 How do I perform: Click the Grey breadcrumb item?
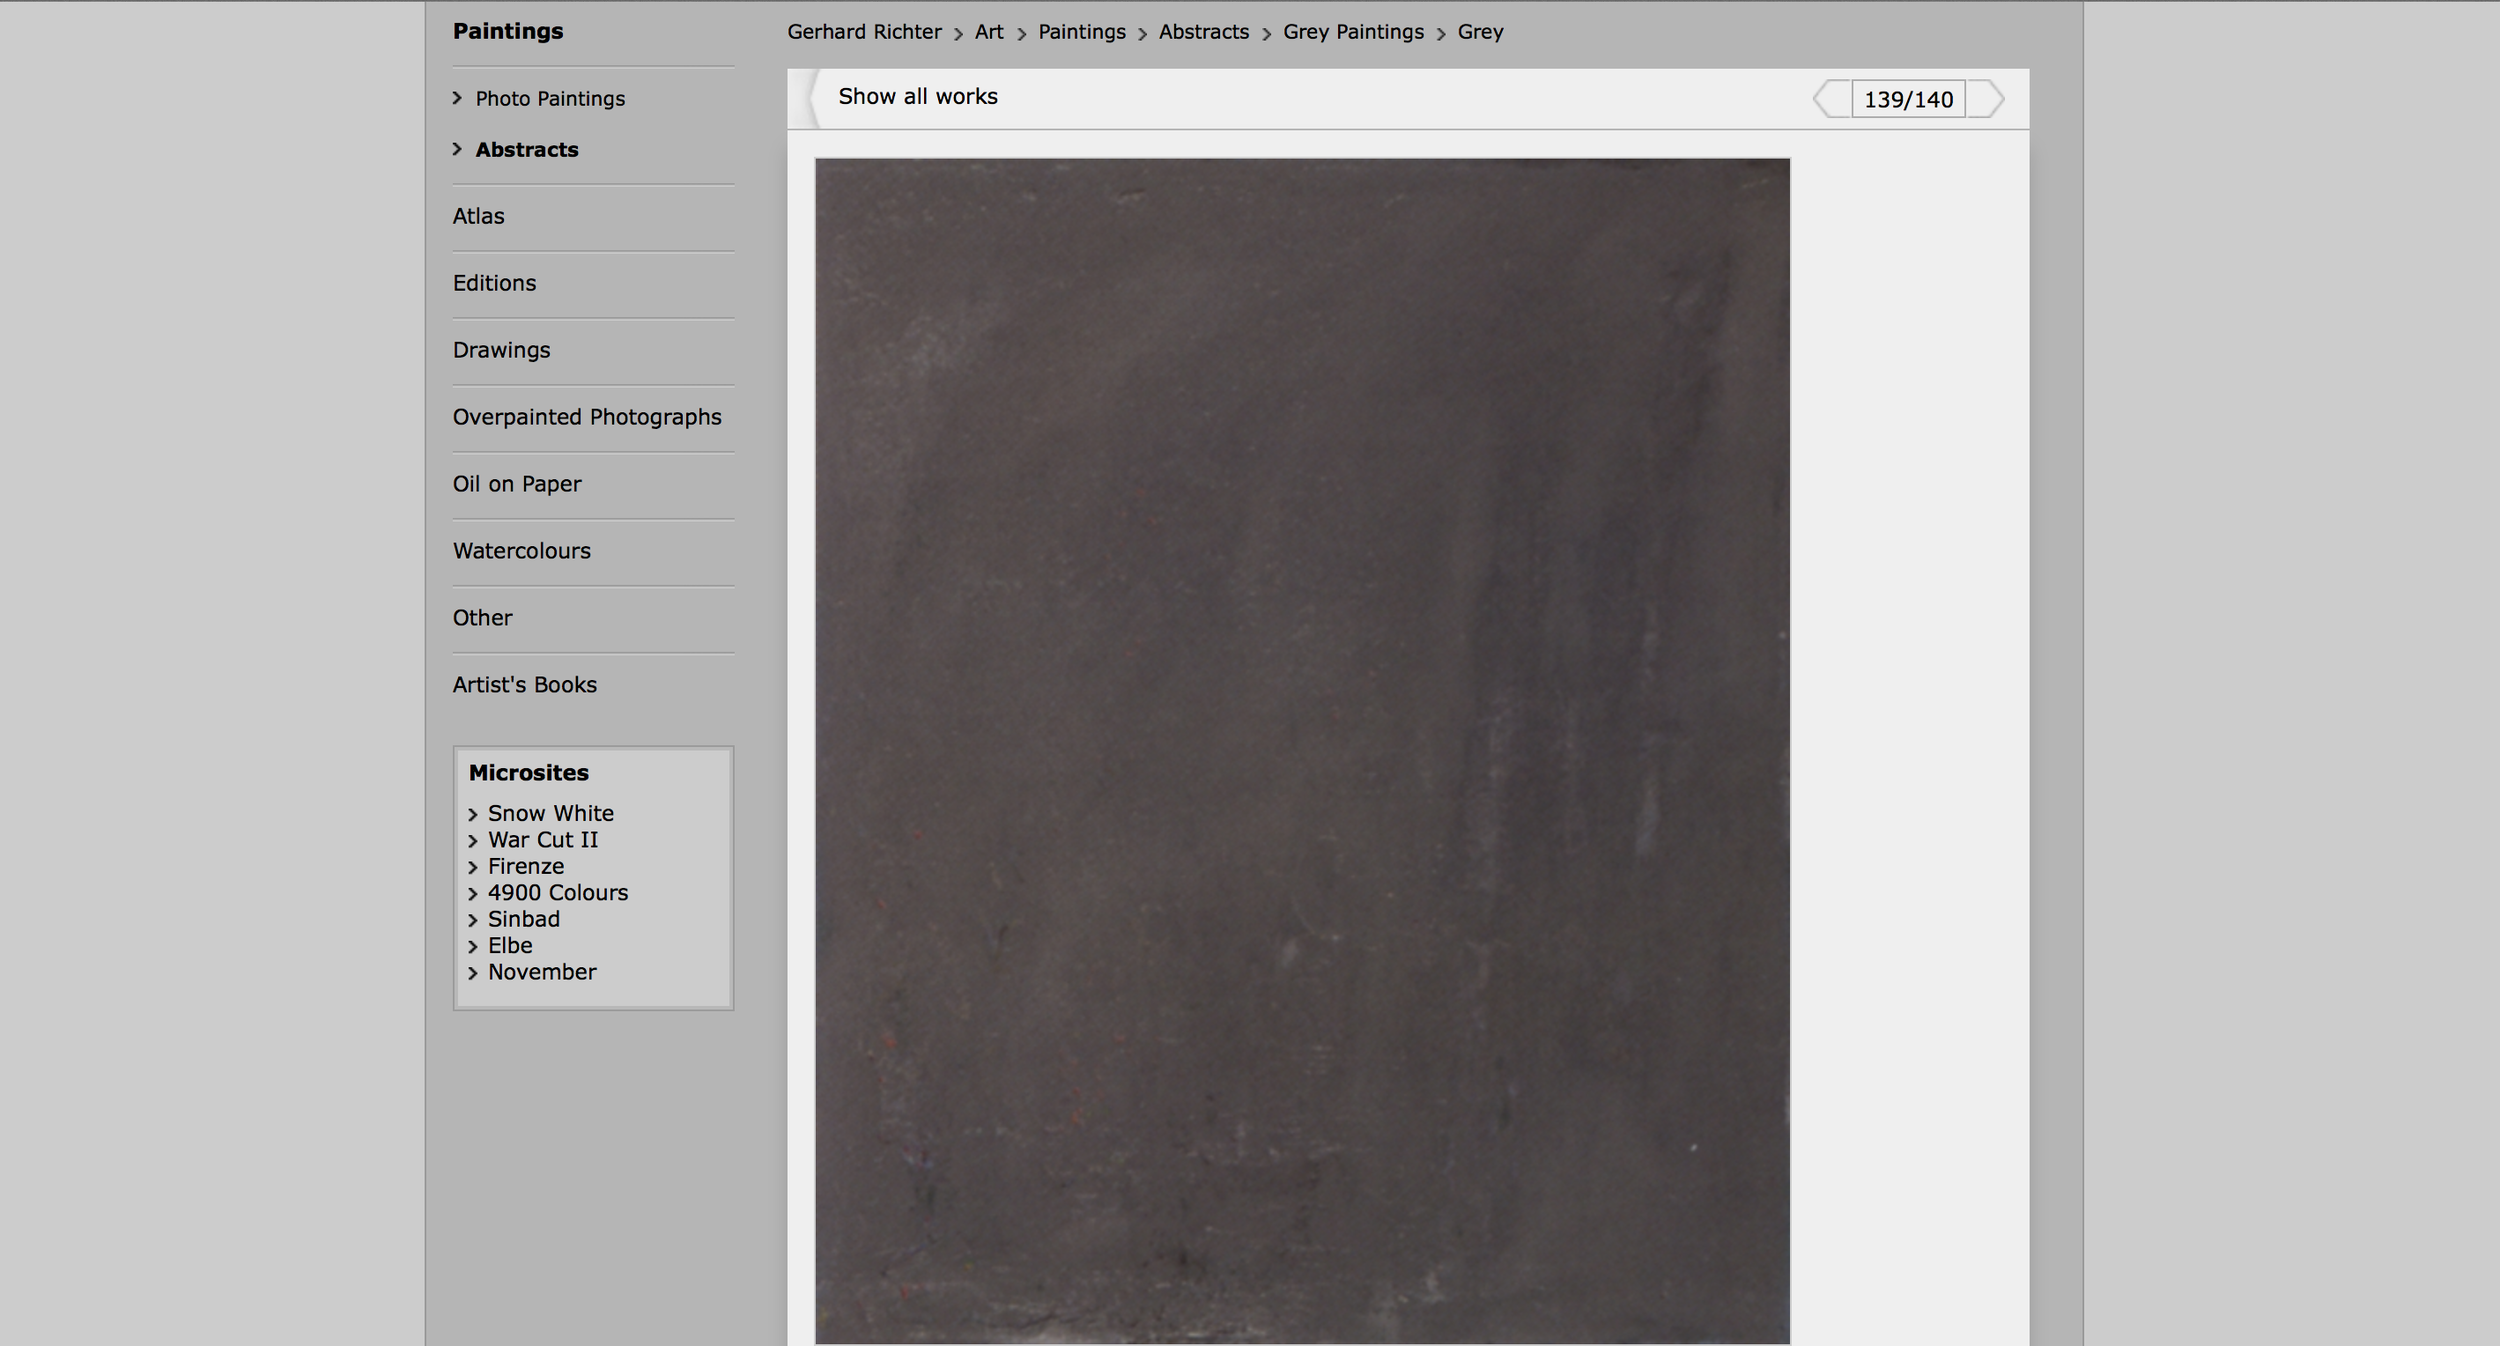click(1480, 32)
